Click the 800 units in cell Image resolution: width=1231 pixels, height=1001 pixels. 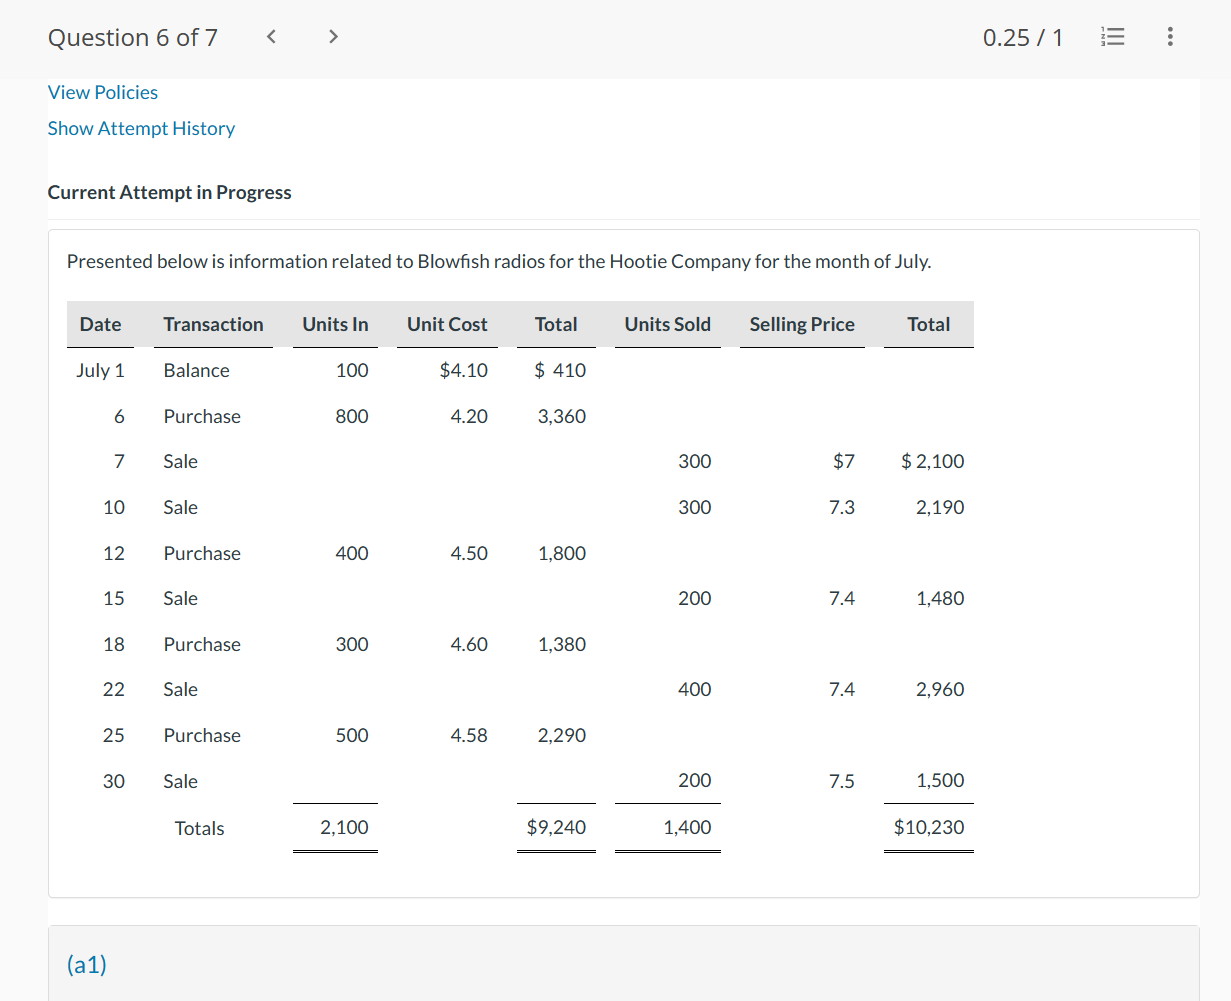(x=352, y=416)
